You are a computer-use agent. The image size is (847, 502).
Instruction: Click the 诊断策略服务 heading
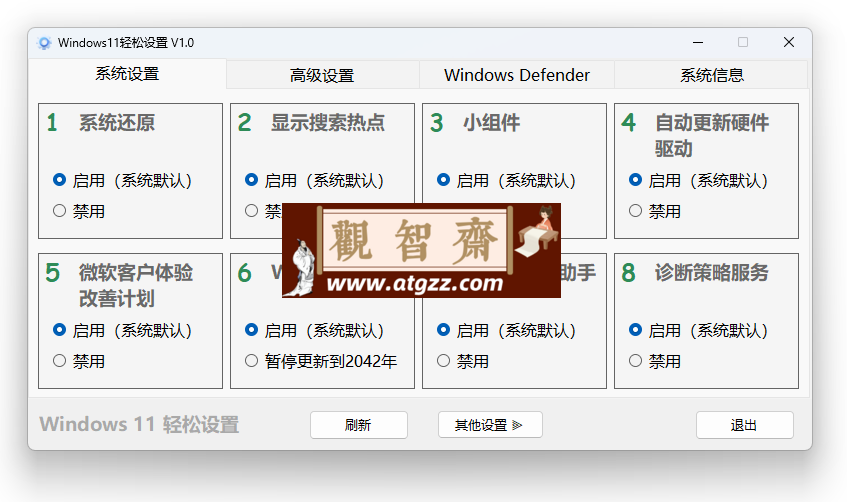pyautogui.click(x=711, y=272)
